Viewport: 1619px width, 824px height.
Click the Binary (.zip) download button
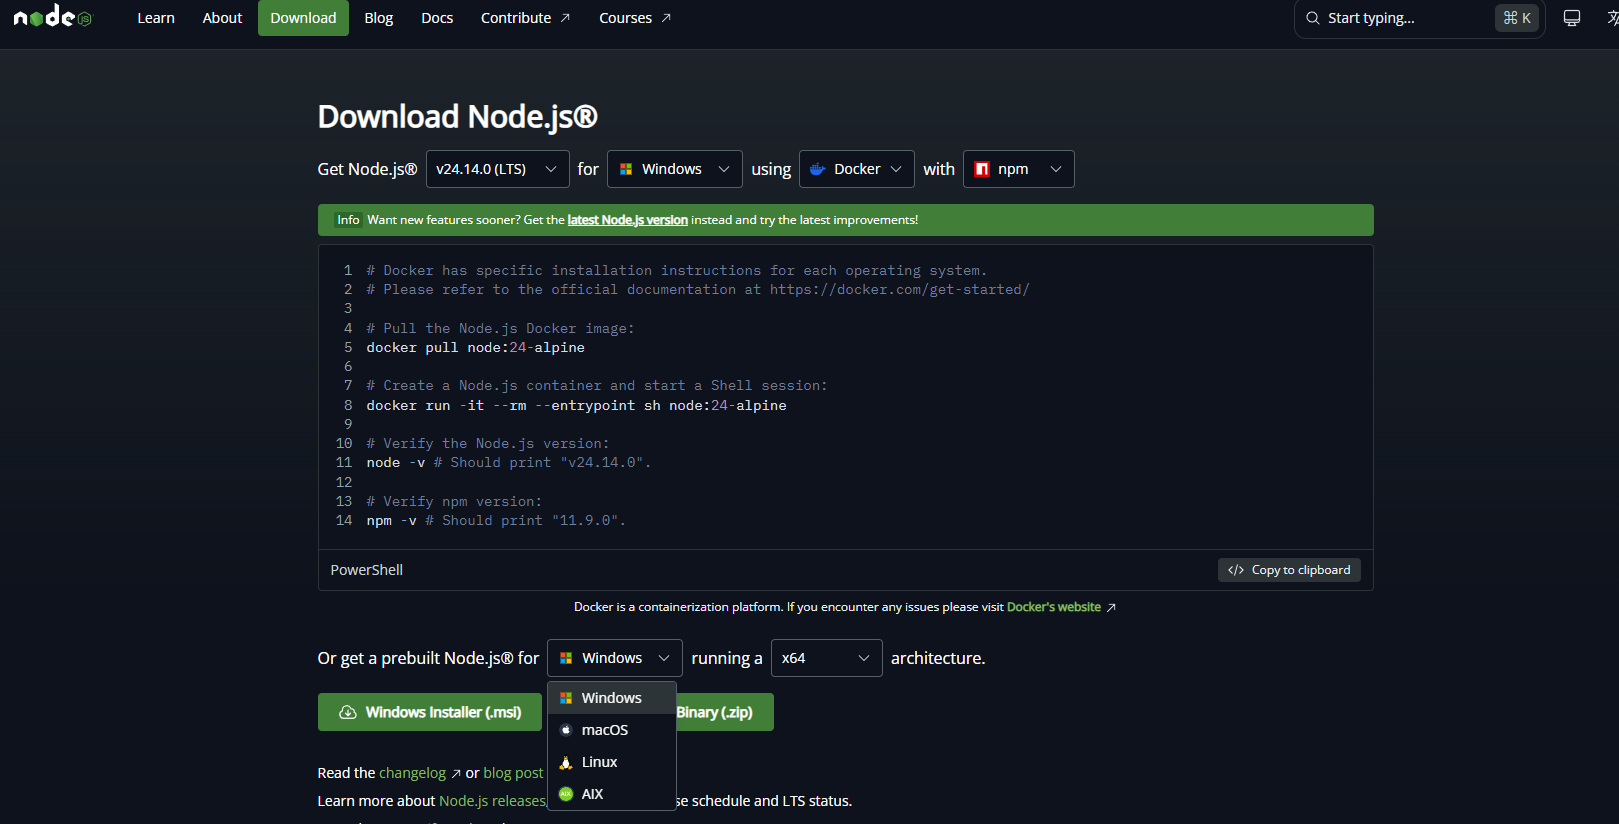click(x=725, y=712)
